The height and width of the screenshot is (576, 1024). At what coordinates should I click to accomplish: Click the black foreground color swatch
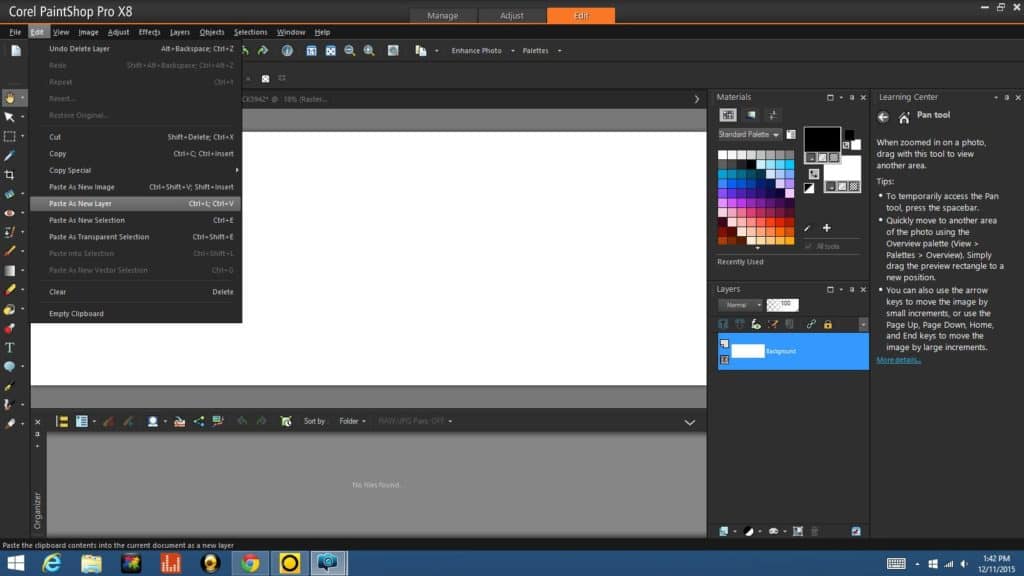pyautogui.click(x=822, y=139)
